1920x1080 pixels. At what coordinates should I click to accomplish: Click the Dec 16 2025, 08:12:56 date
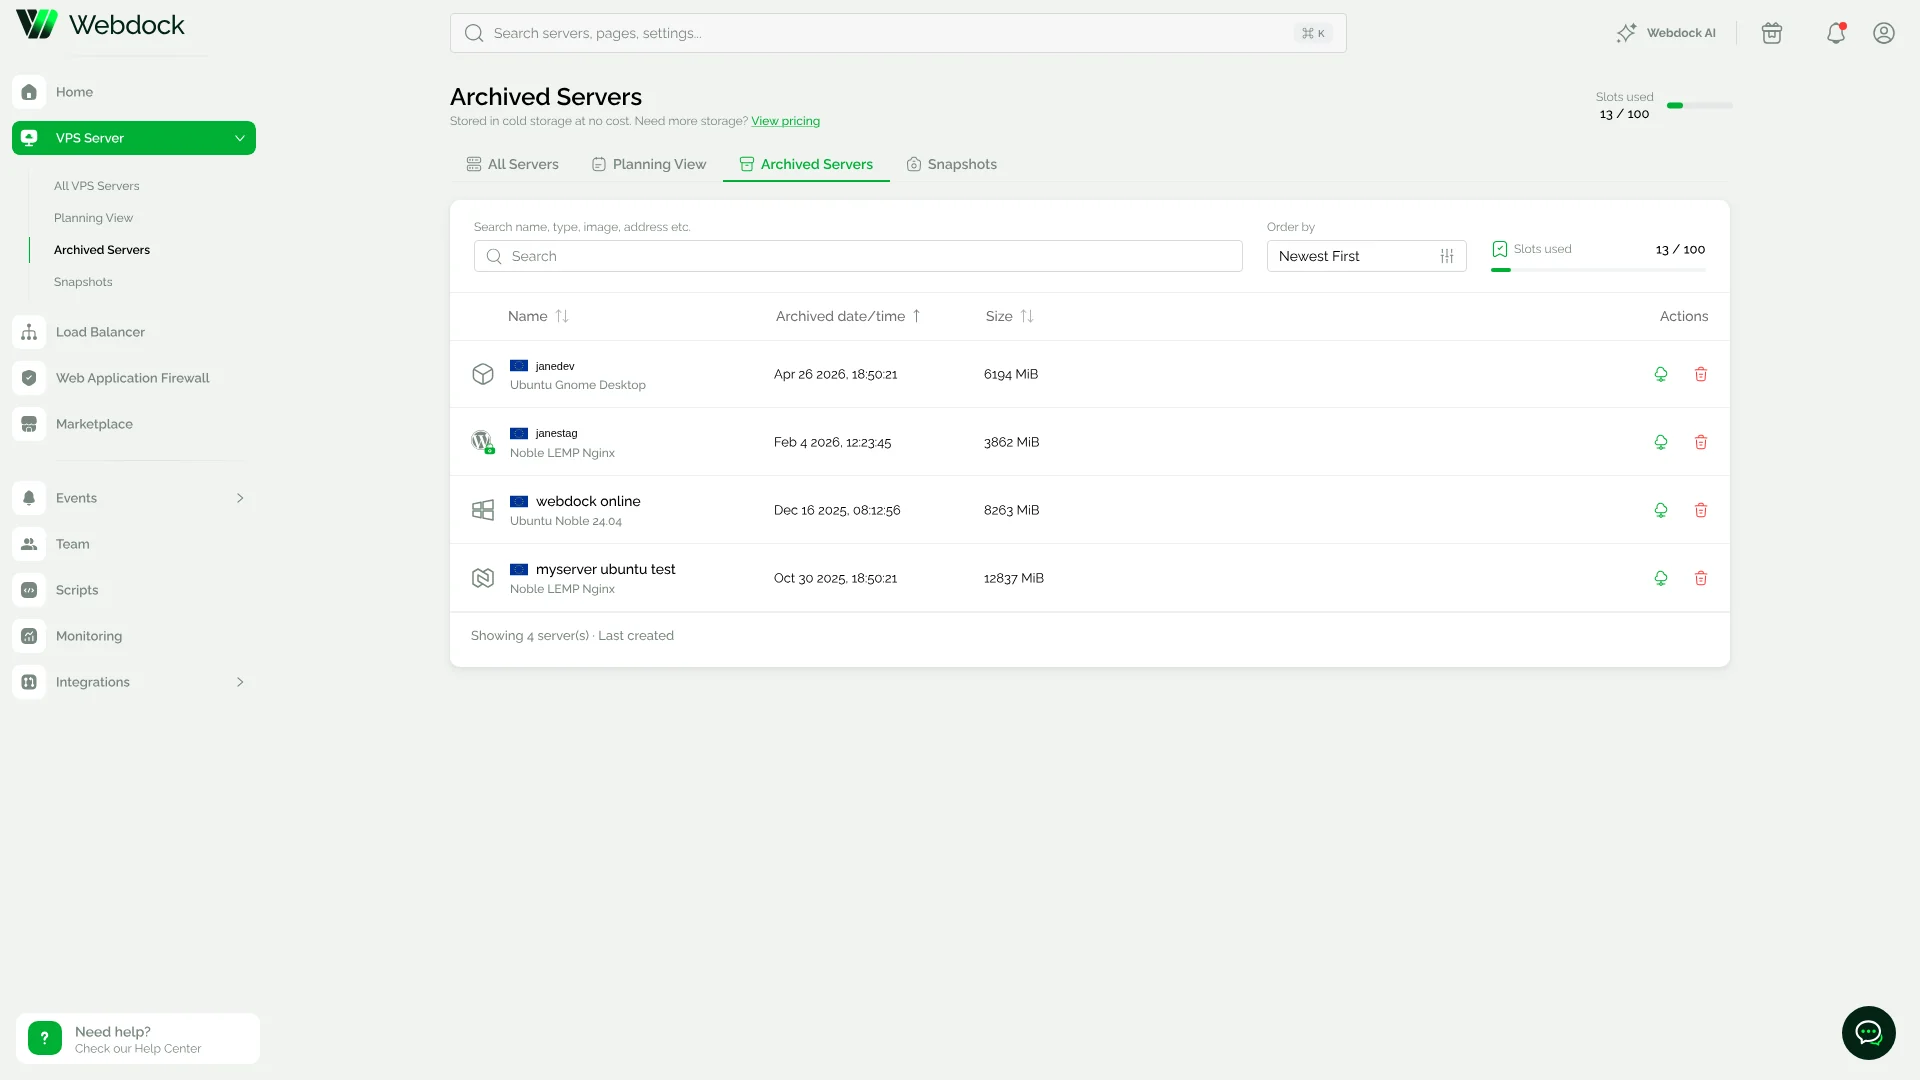pos(837,510)
